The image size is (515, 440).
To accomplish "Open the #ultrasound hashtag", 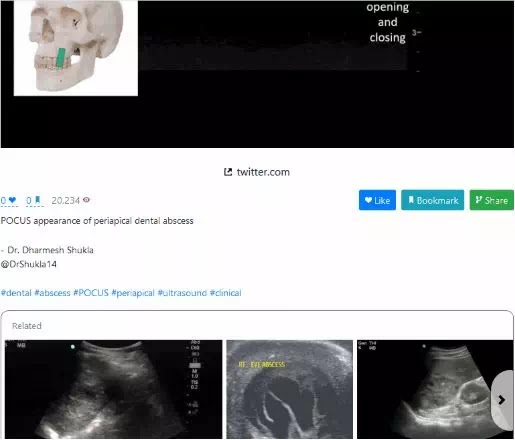I will click(182, 293).
